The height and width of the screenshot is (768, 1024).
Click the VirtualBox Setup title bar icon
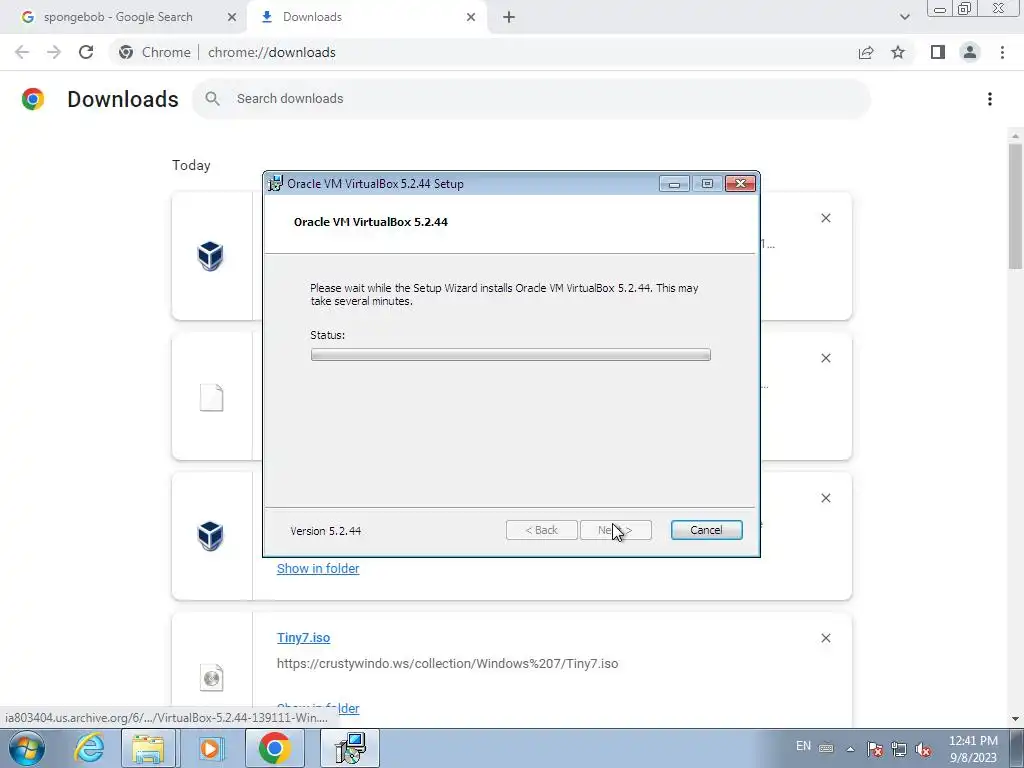click(x=276, y=184)
